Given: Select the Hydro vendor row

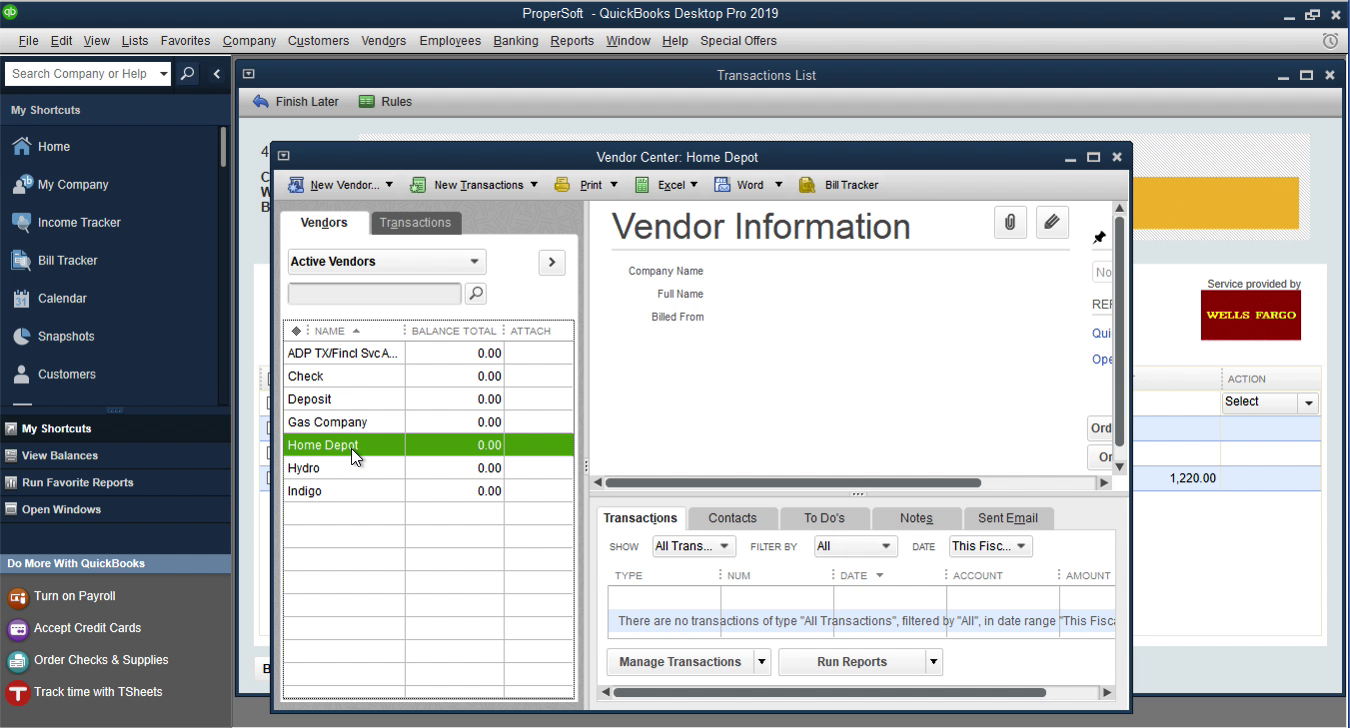Looking at the screenshot, I should pyautogui.click(x=429, y=469).
